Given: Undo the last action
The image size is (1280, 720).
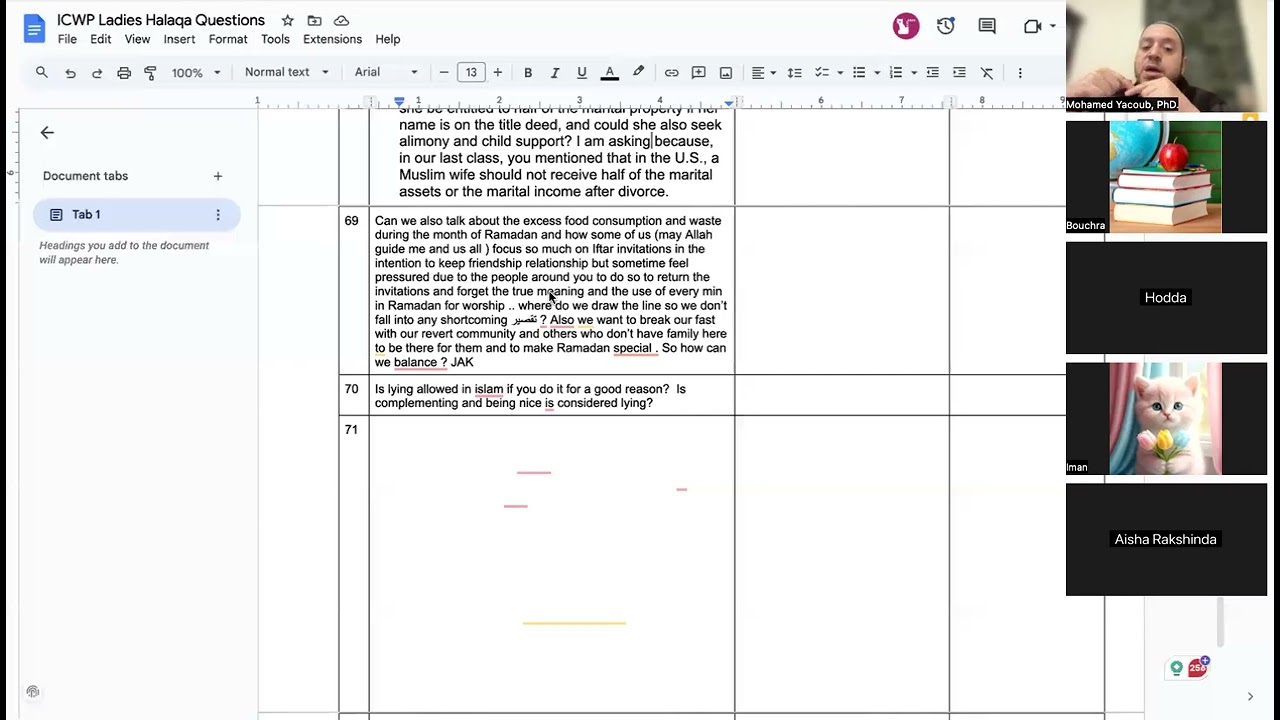Looking at the screenshot, I should pyautogui.click(x=70, y=72).
